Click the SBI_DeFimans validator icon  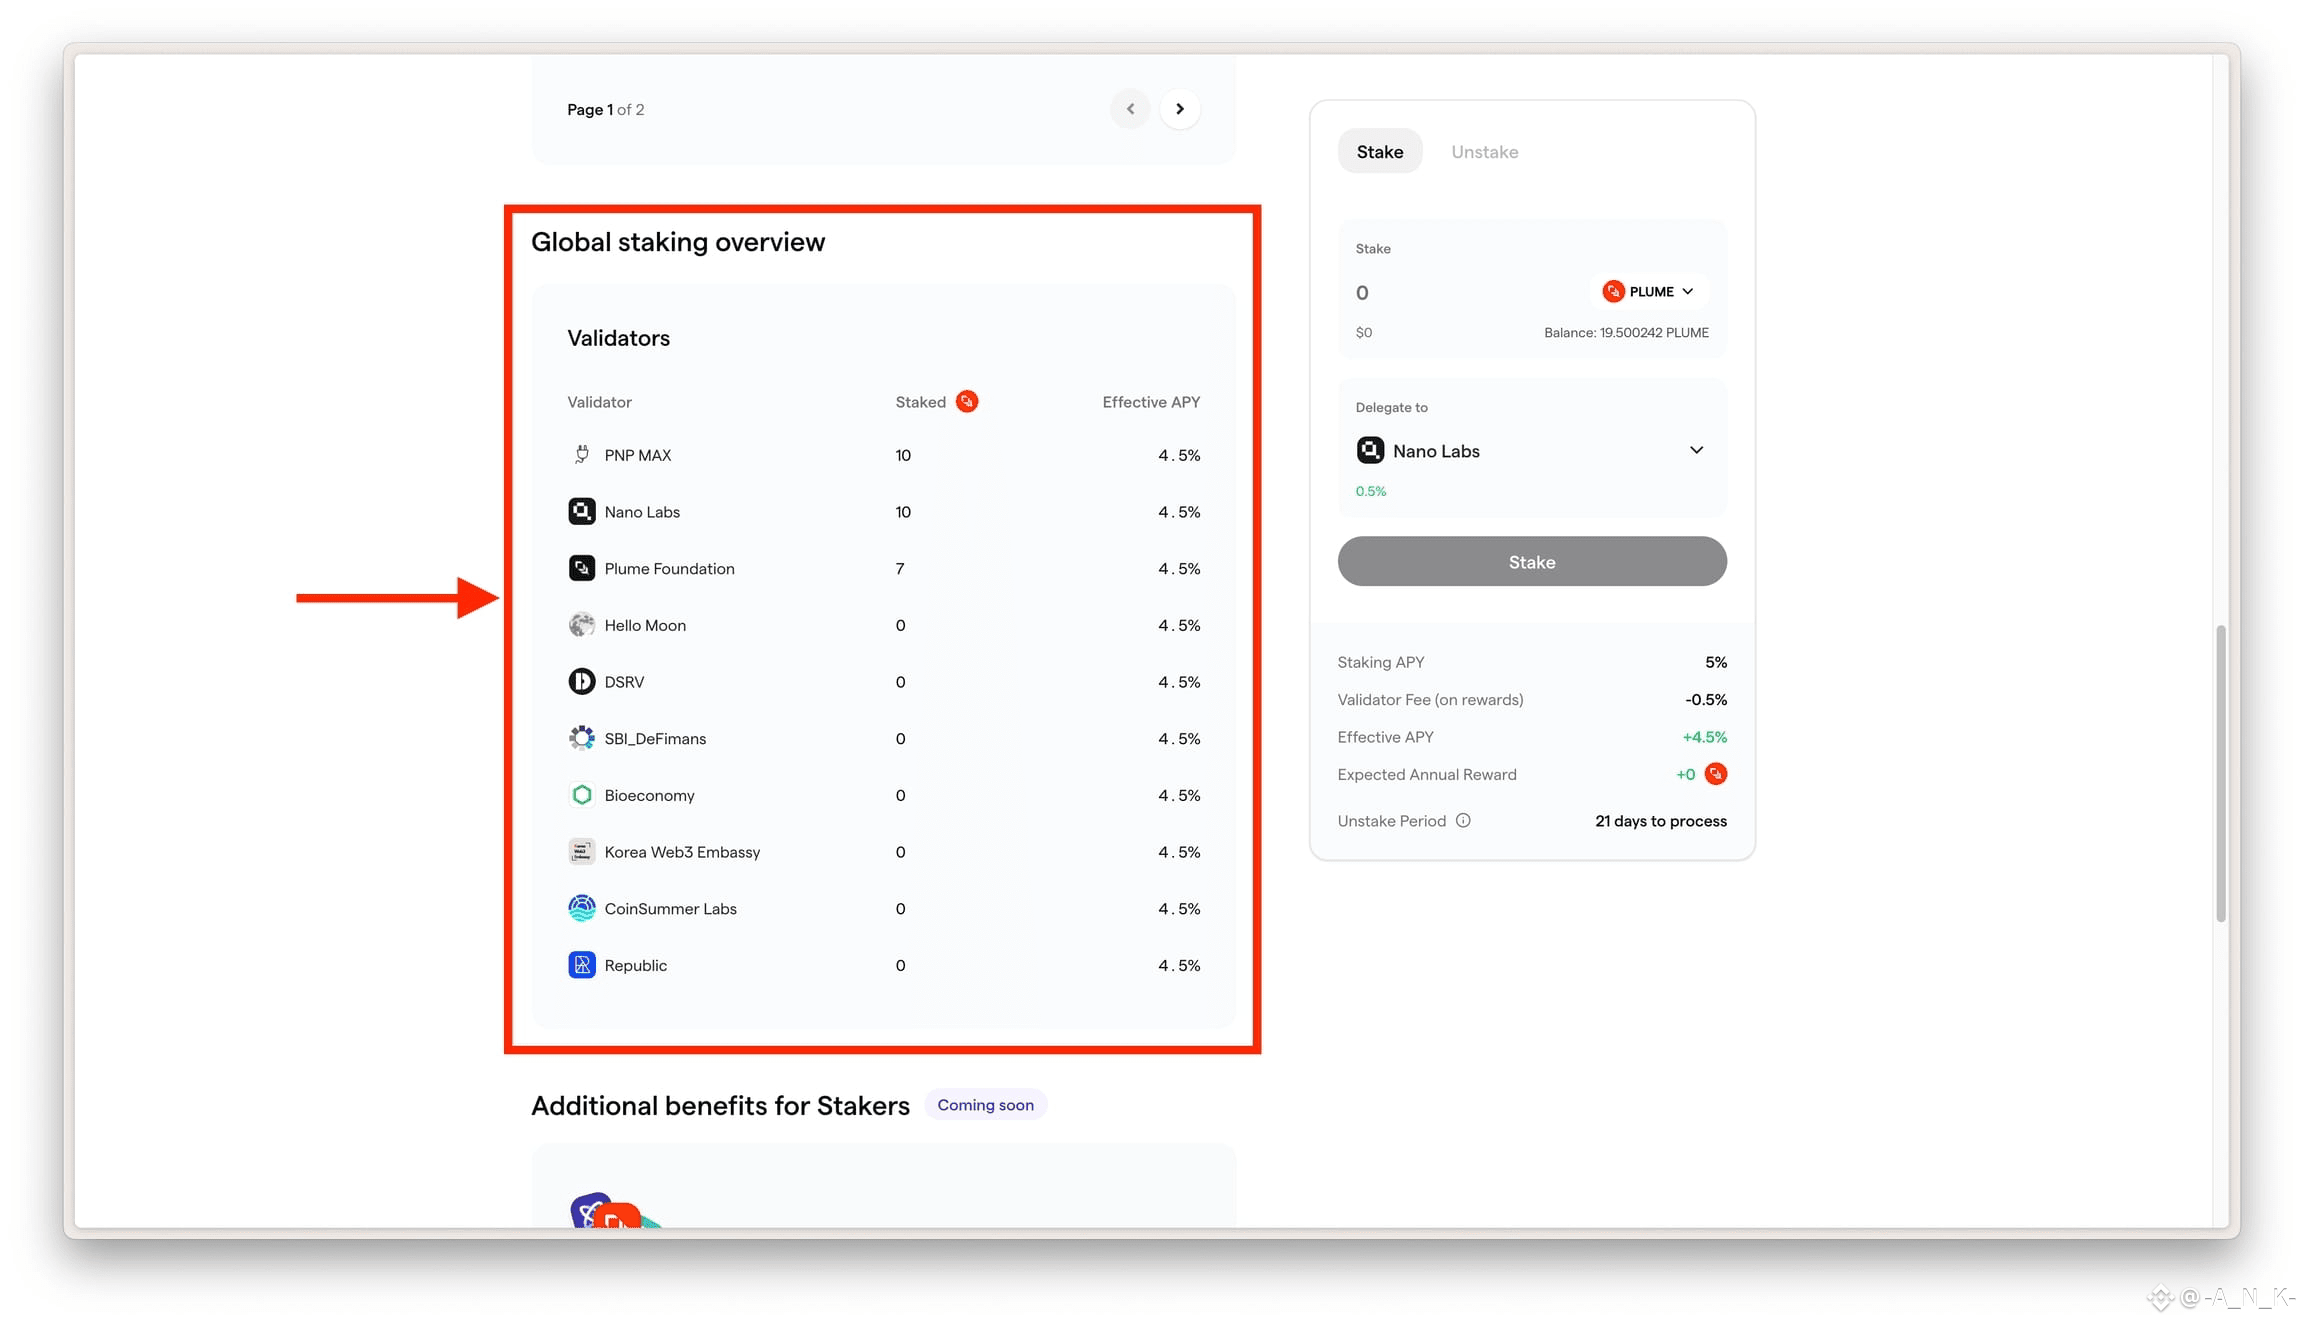coord(581,738)
